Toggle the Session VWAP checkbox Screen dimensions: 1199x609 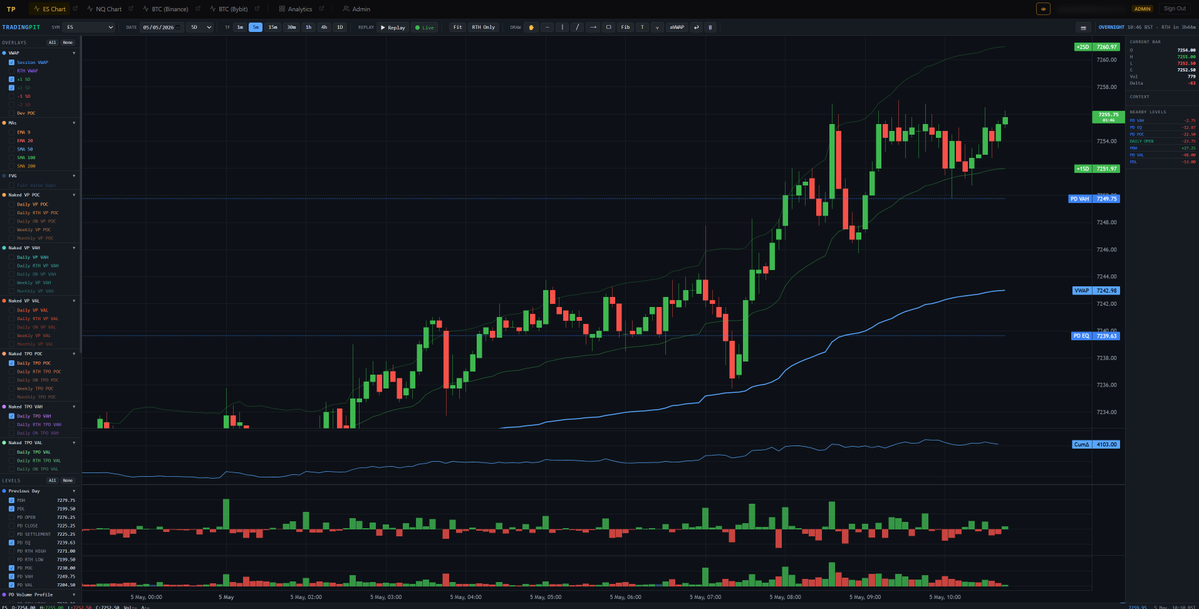click(11, 62)
